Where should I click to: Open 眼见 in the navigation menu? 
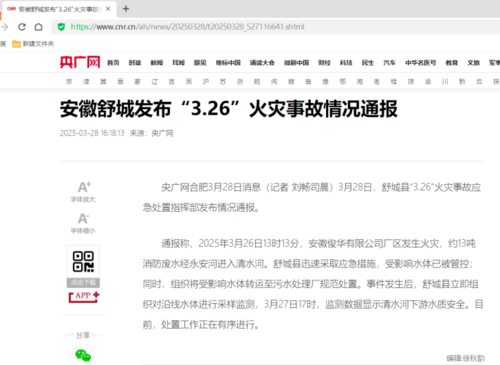tap(200, 63)
